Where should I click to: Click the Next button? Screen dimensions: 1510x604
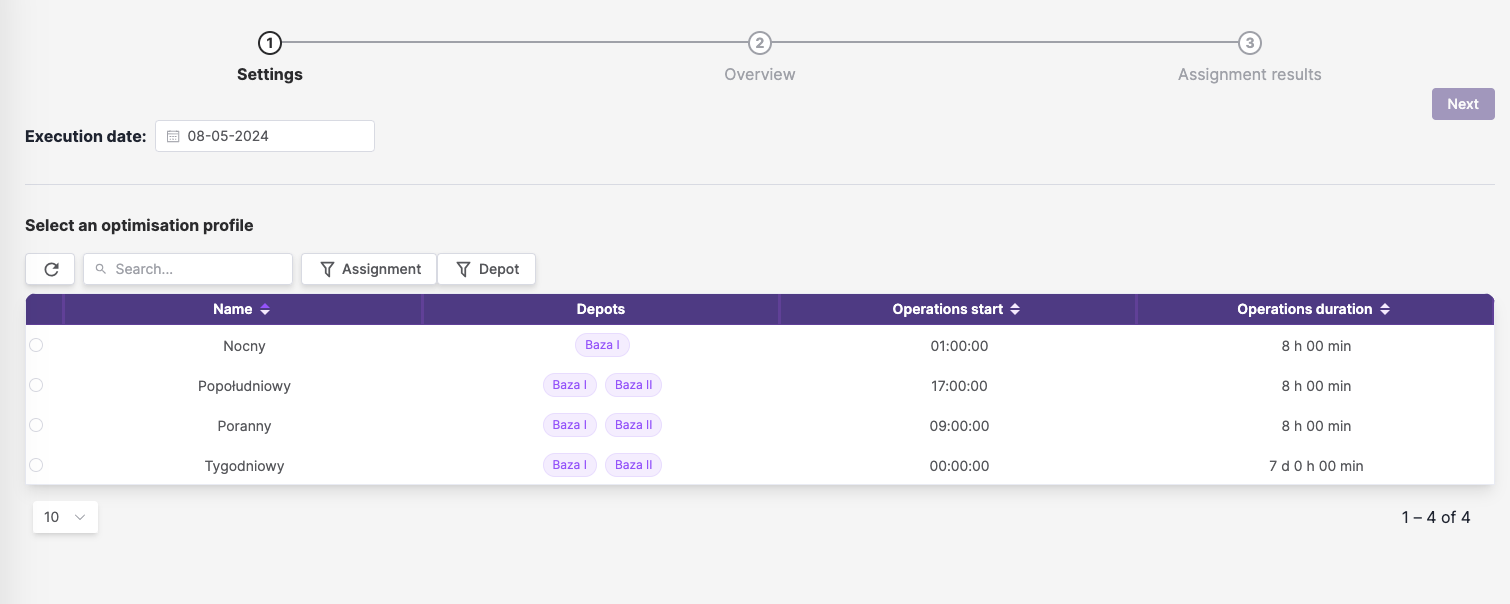pyautogui.click(x=1463, y=104)
